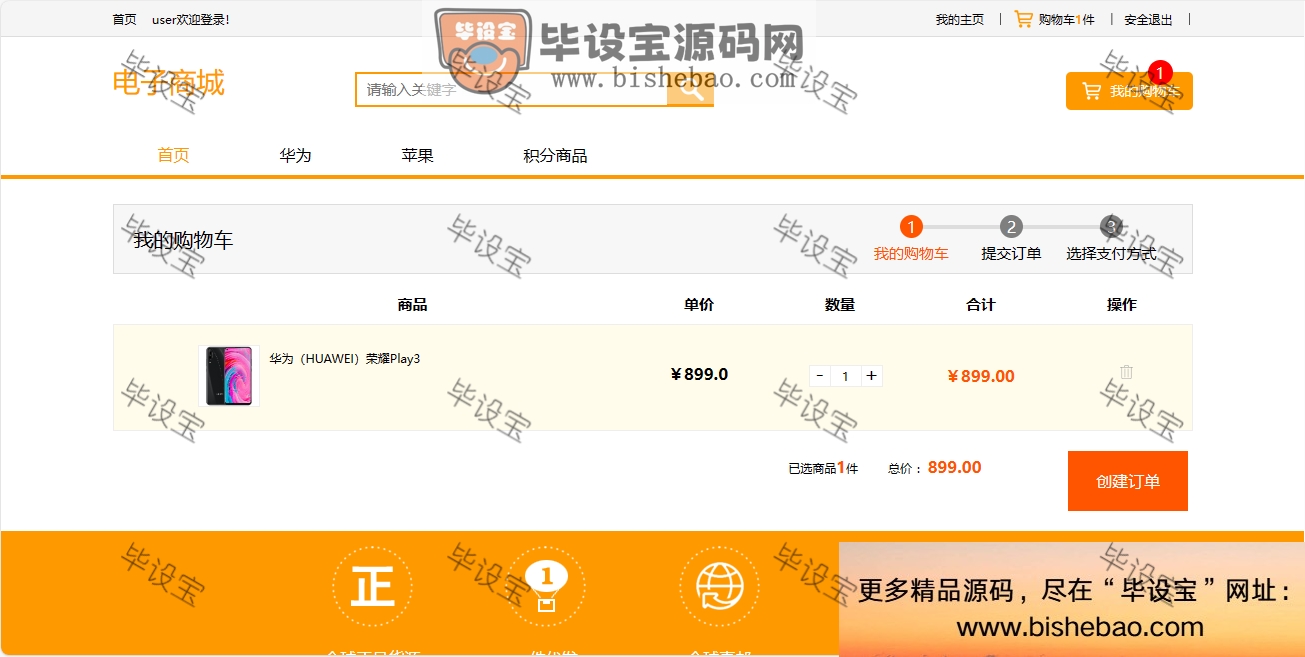
Task: Click the quantity field showing 1
Action: click(846, 376)
